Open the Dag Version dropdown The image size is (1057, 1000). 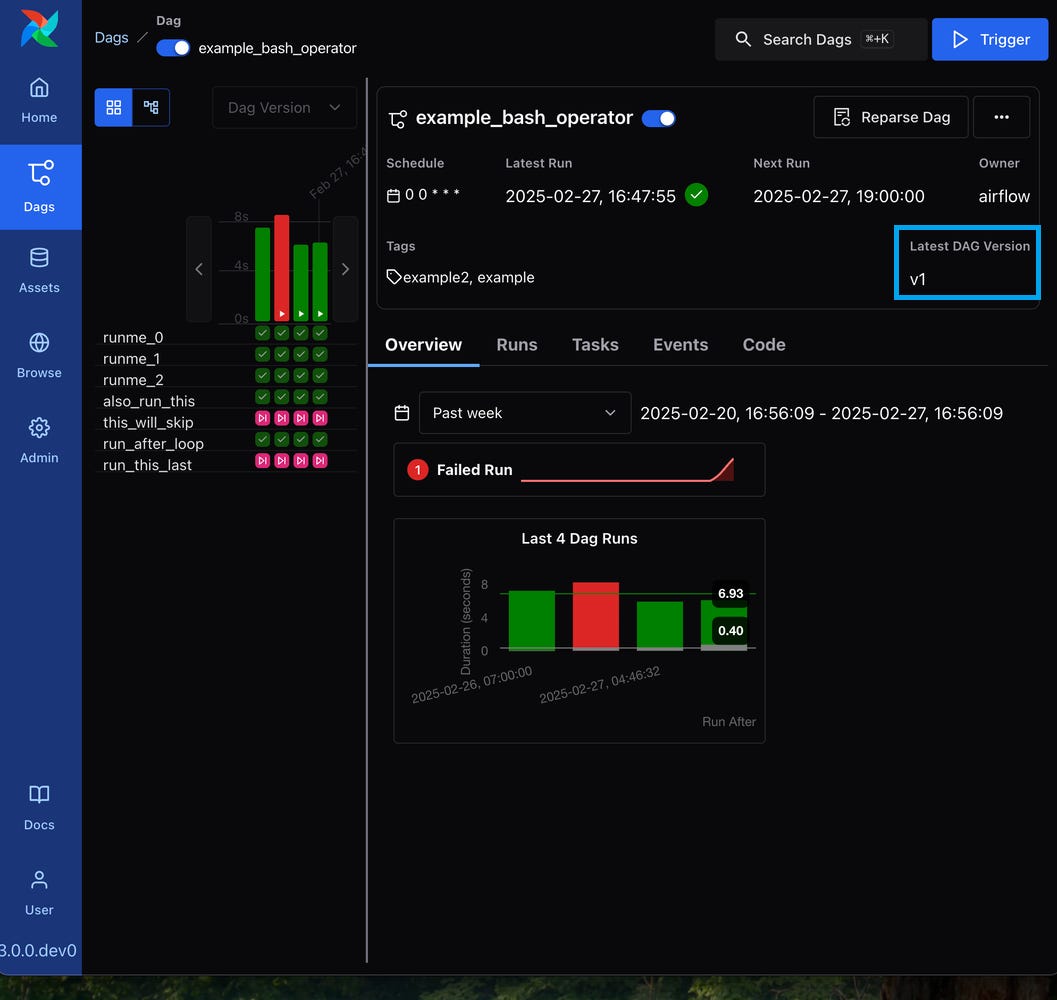(284, 107)
